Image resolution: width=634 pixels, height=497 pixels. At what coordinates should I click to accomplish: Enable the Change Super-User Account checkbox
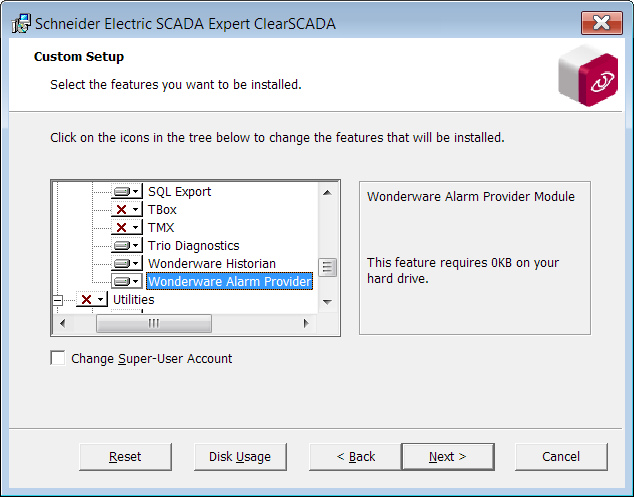58,358
